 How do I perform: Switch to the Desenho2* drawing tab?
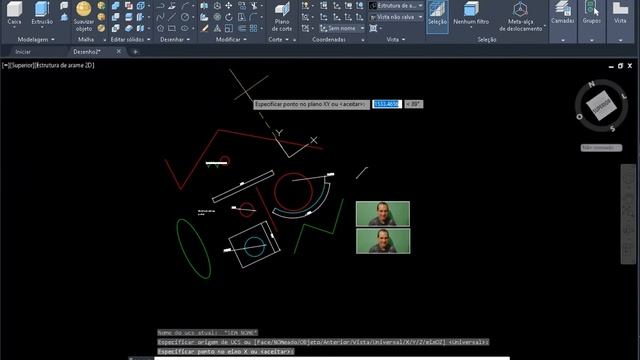tap(87, 52)
